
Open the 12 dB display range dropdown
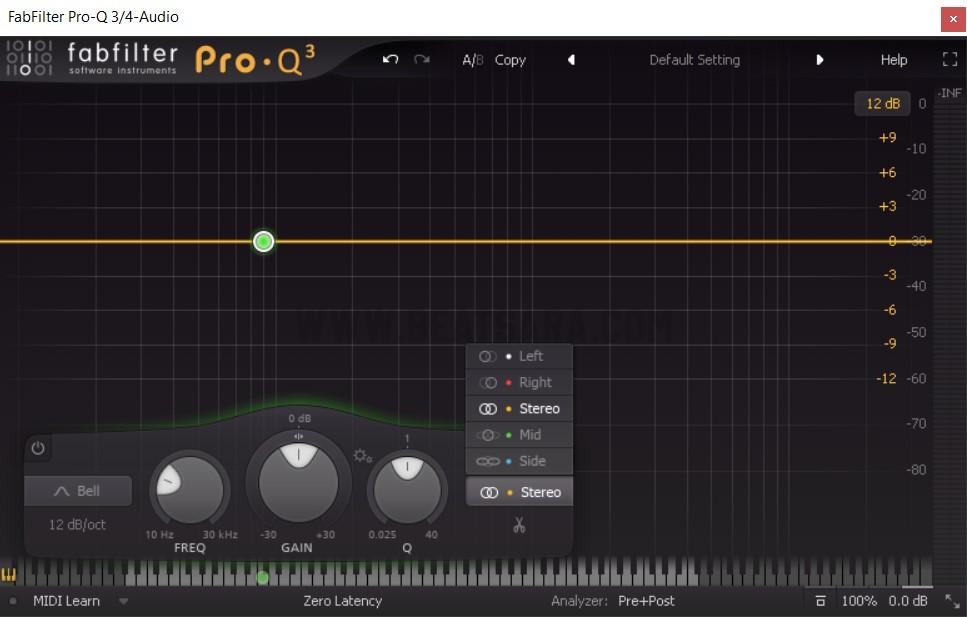tap(882, 104)
